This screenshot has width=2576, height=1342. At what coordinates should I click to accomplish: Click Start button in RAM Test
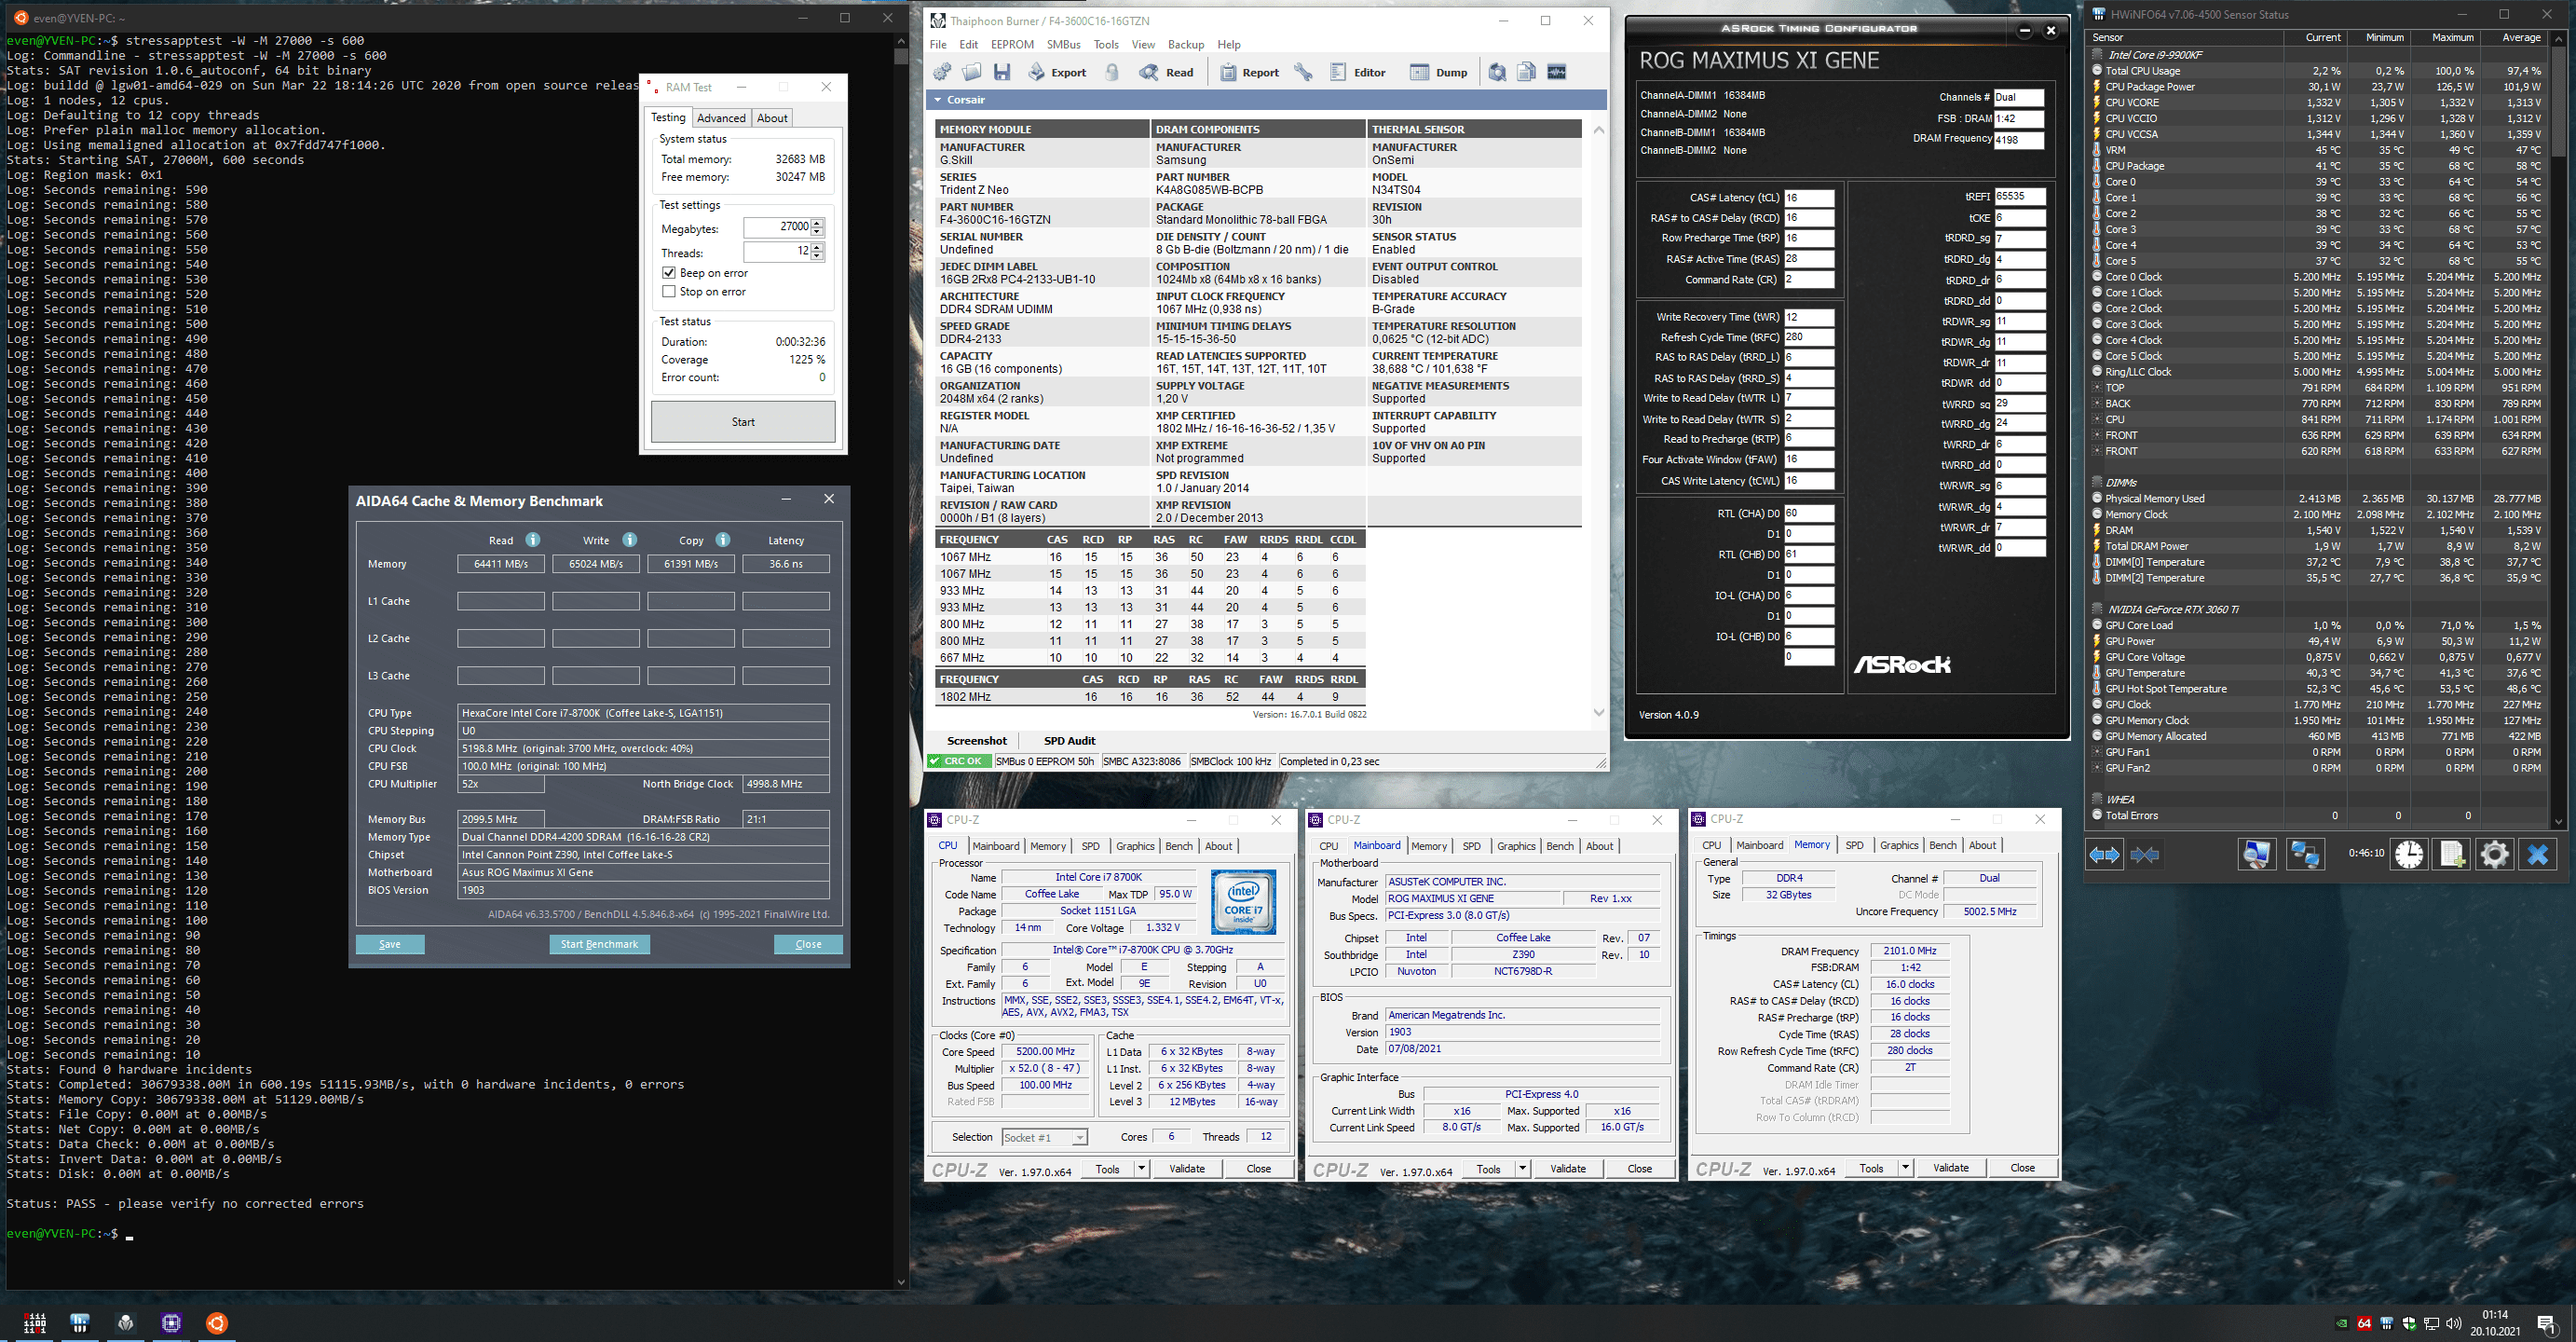click(x=743, y=422)
